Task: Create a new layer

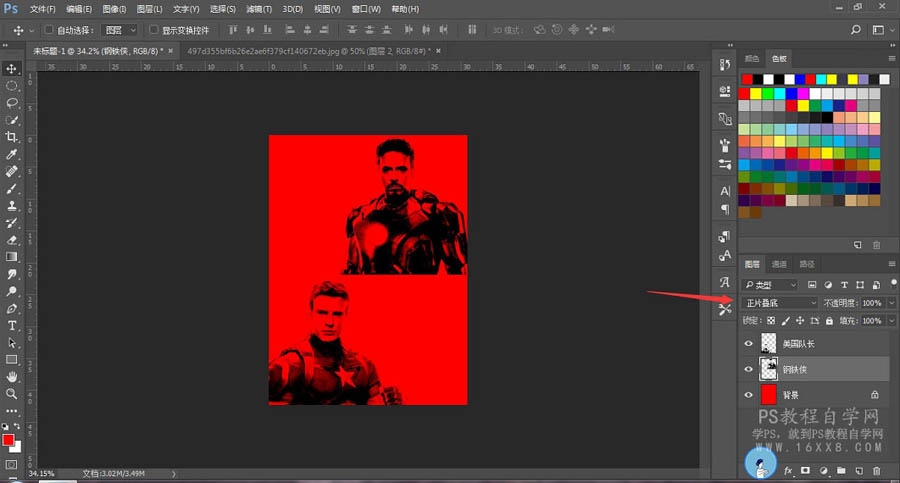Action: 859,471
